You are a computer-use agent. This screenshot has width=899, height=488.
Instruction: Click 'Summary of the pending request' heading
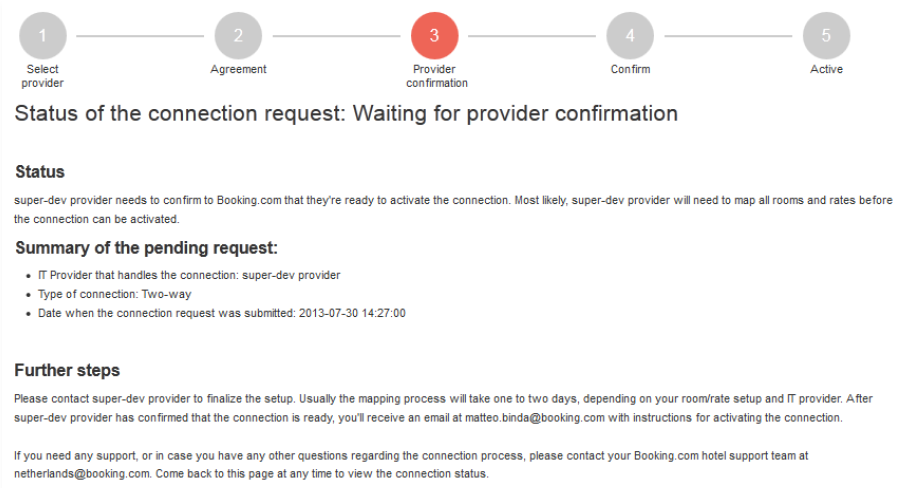point(146,248)
